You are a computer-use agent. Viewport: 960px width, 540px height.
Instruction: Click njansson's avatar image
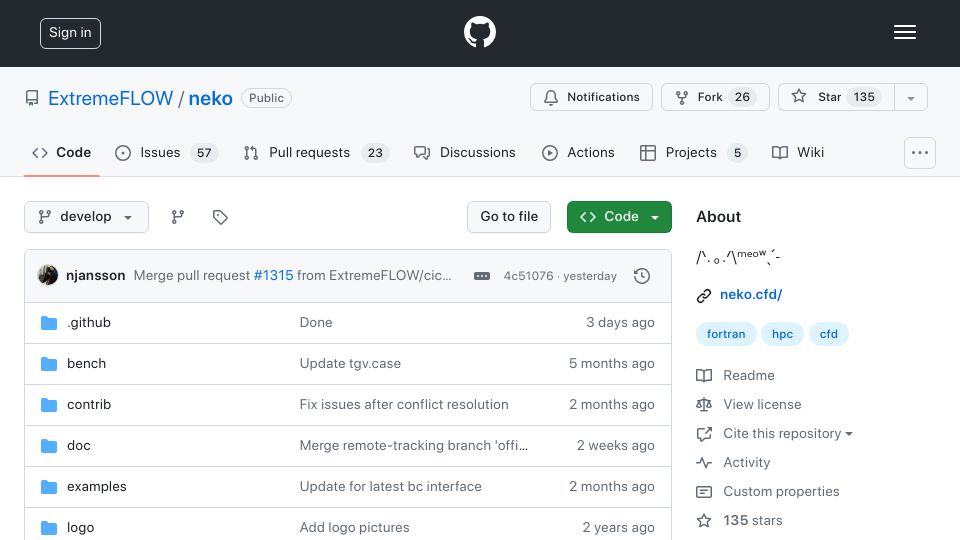48,276
